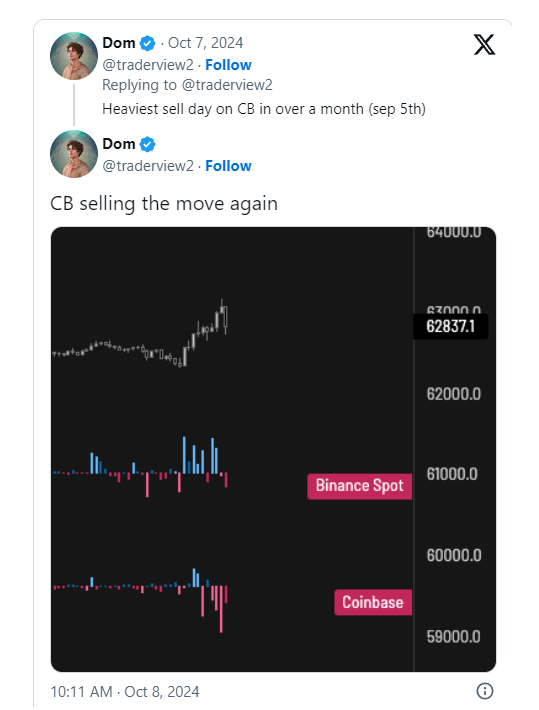The height and width of the screenshot is (710, 539).
Task: Click Dom's avatar on the main tweet
Action: pos(74,154)
